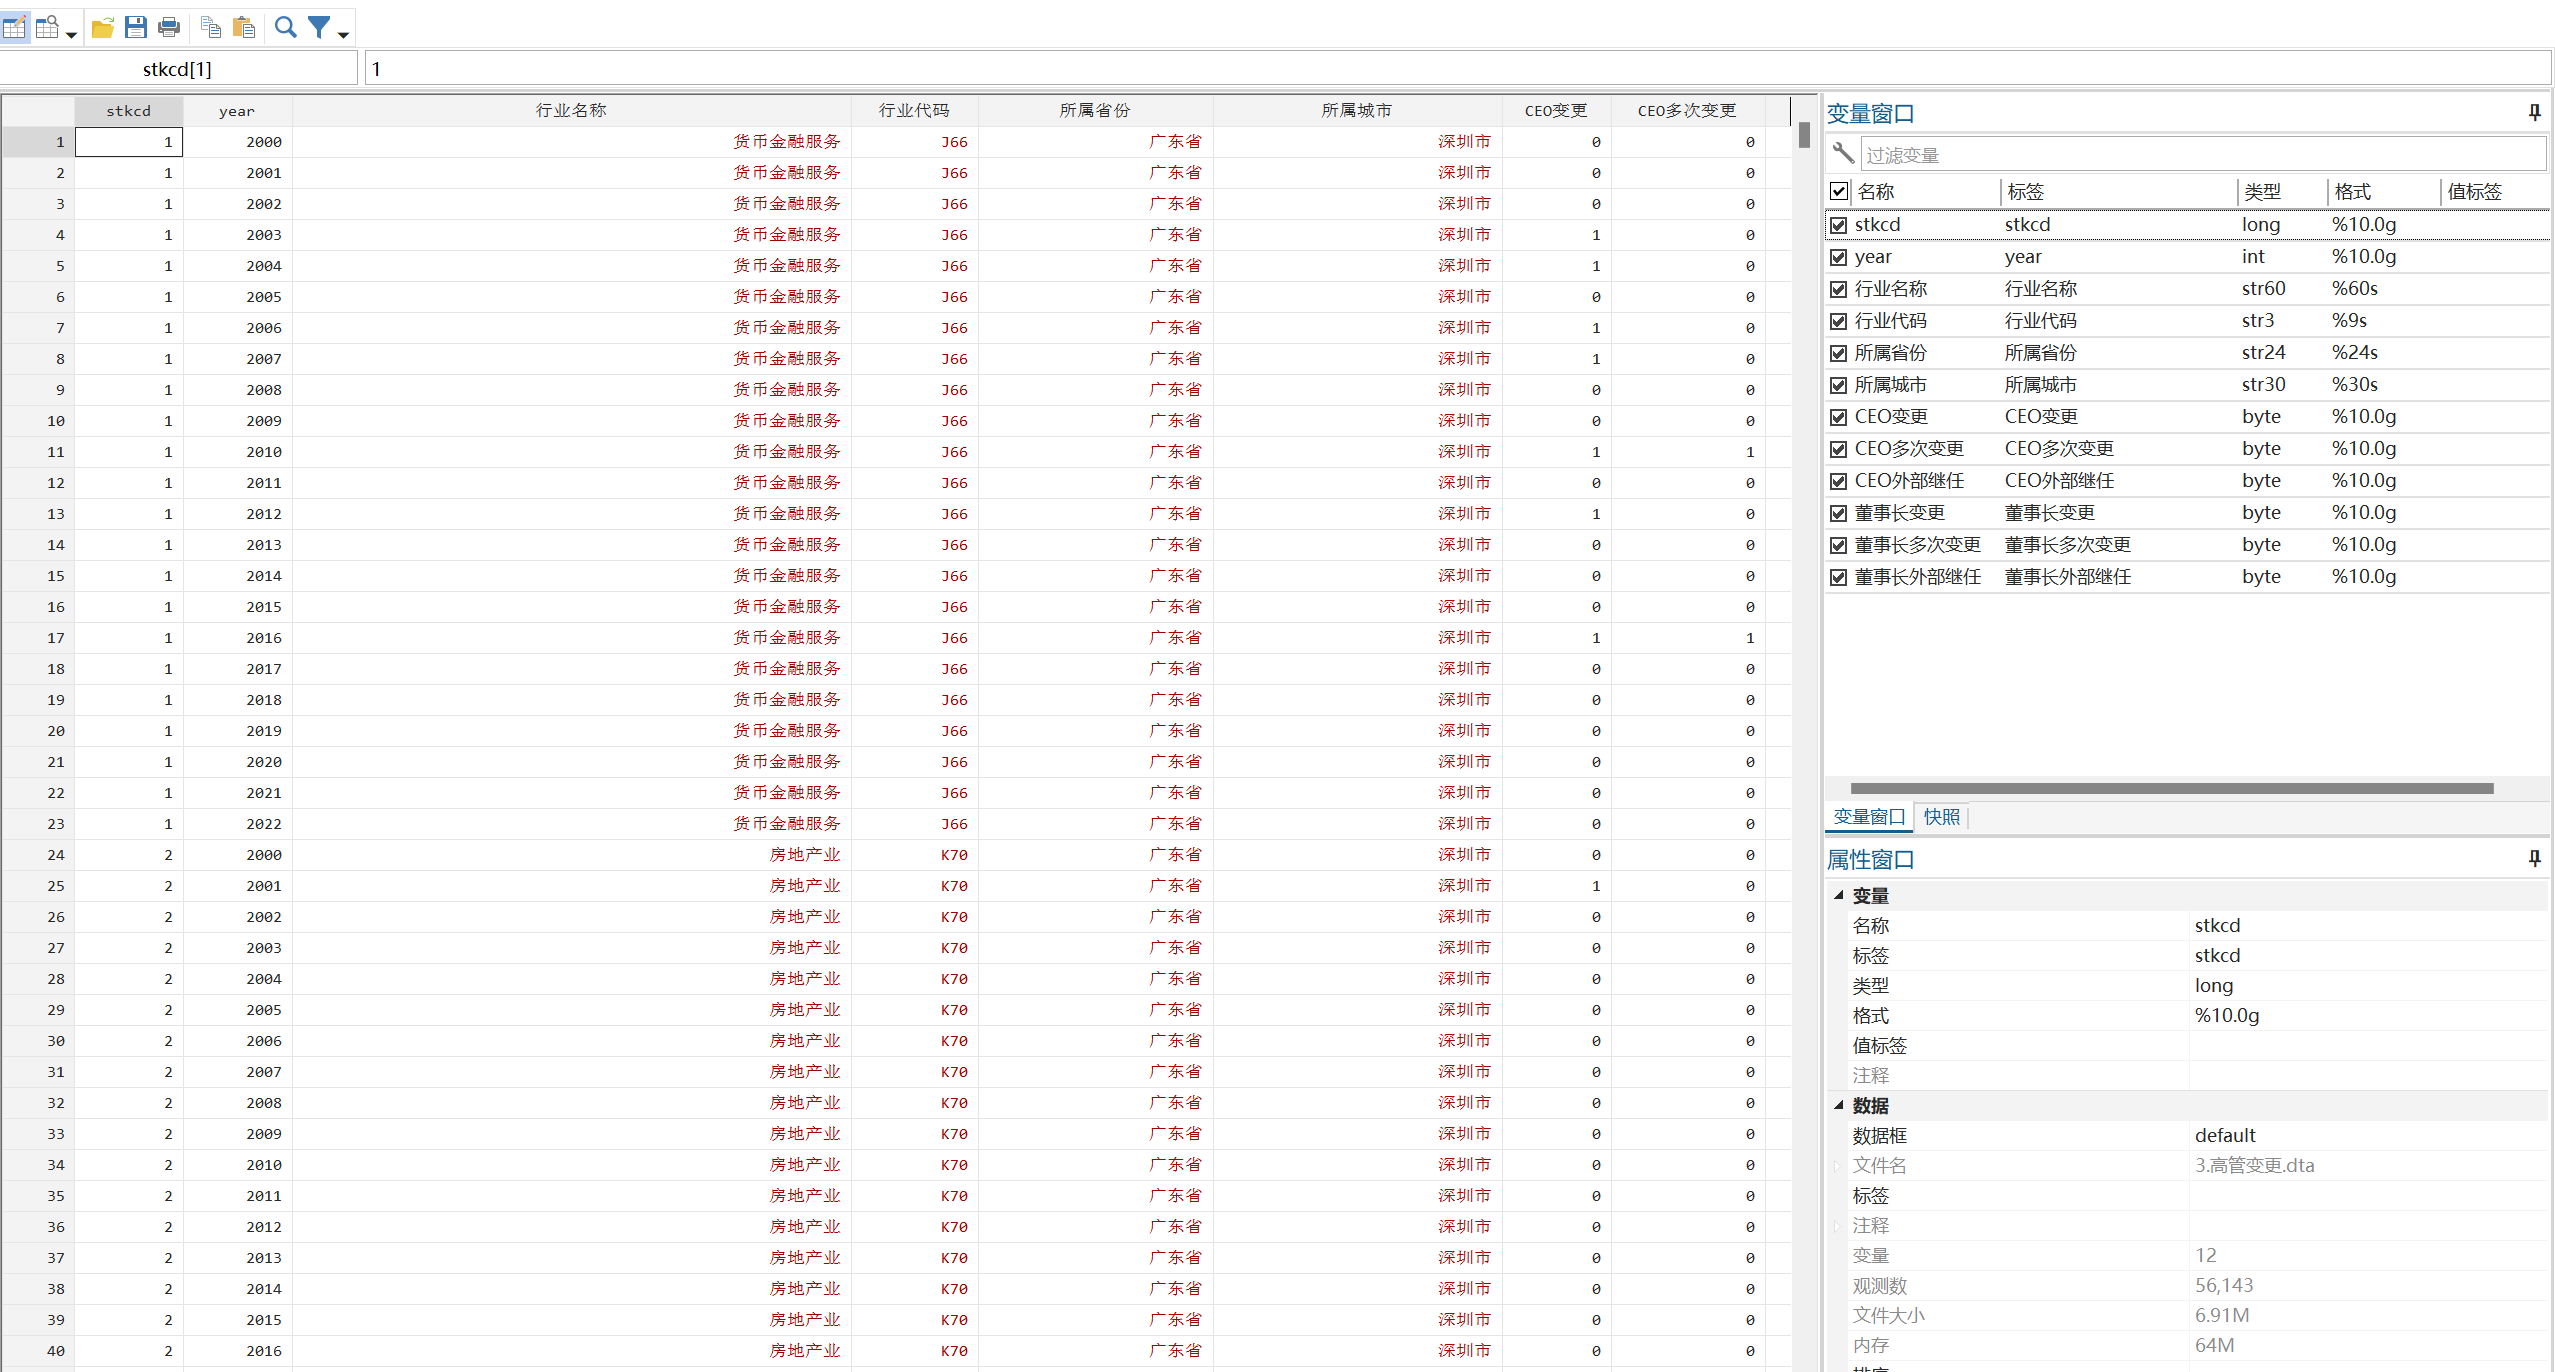2555x1372 pixels.
Task: Click the open file folder icon
Action: (x=102, y=27)
